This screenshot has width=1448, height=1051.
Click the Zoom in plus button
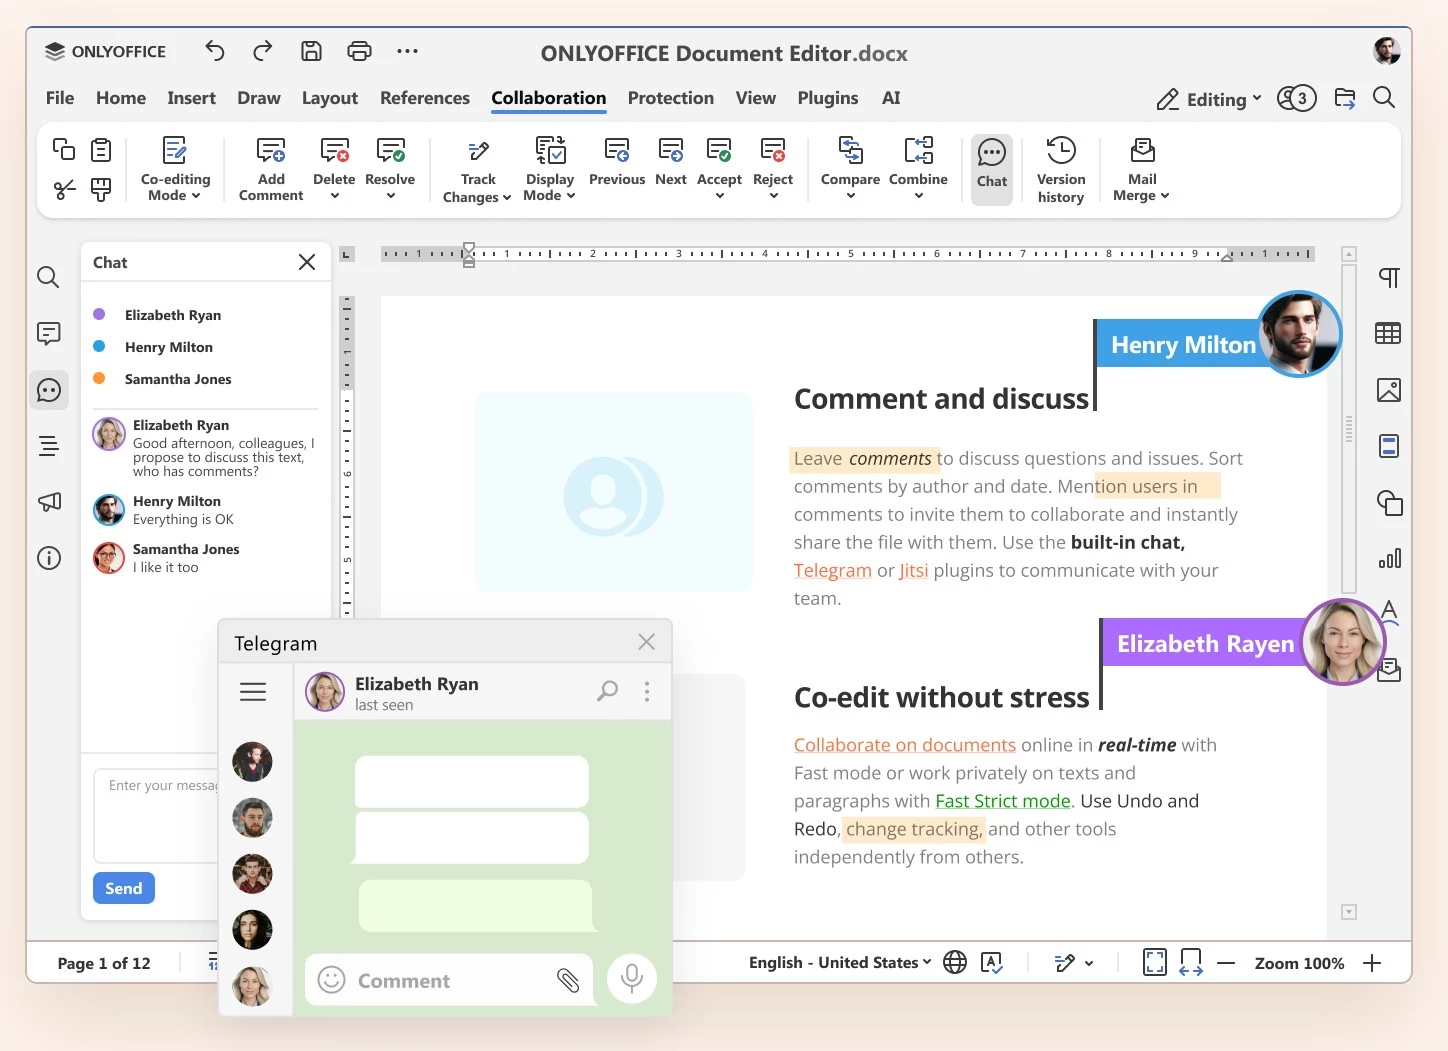click(1372, 963)
